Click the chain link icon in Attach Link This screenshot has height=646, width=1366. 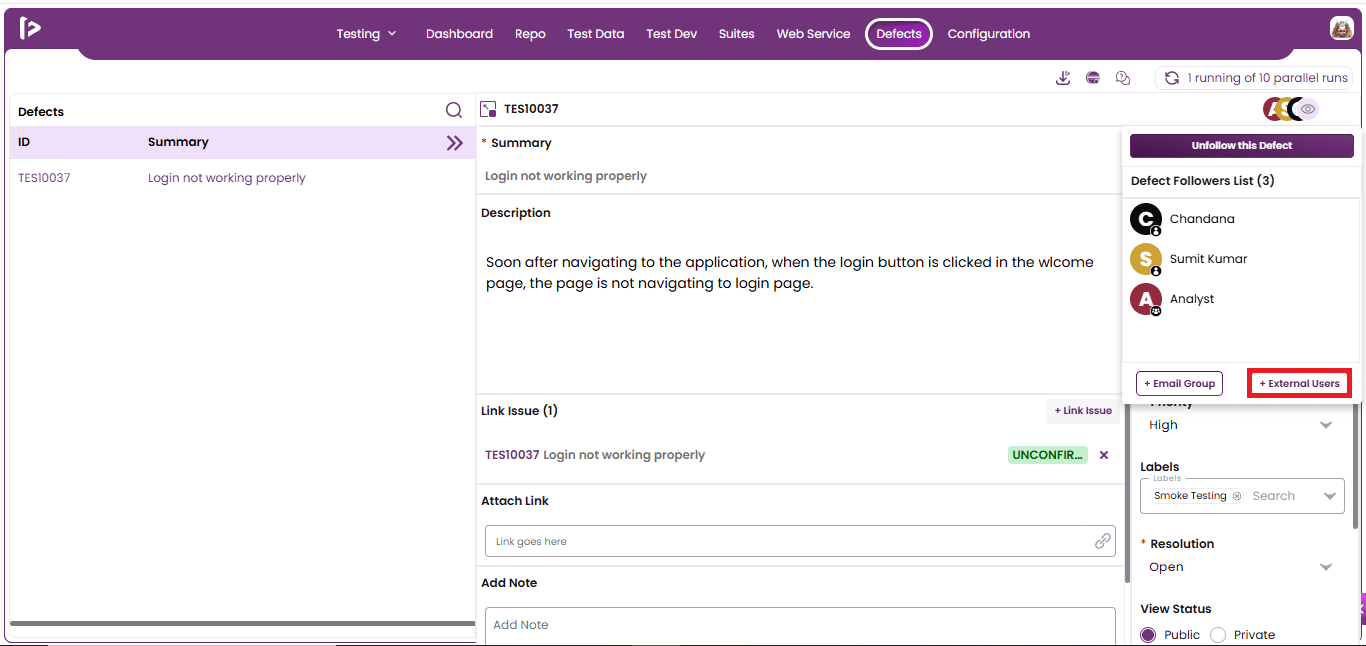click(1103, 541)
